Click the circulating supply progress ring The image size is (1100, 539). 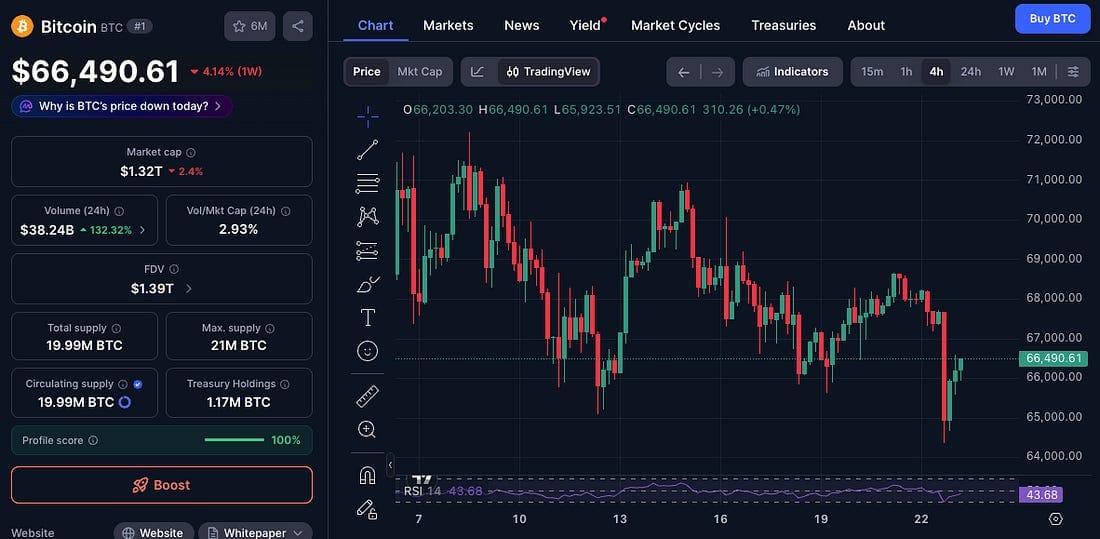click(x=125, y=402)
